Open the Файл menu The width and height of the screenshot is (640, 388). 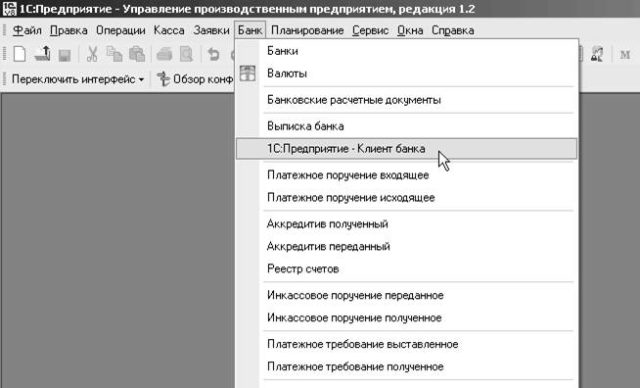pos(27,31)
